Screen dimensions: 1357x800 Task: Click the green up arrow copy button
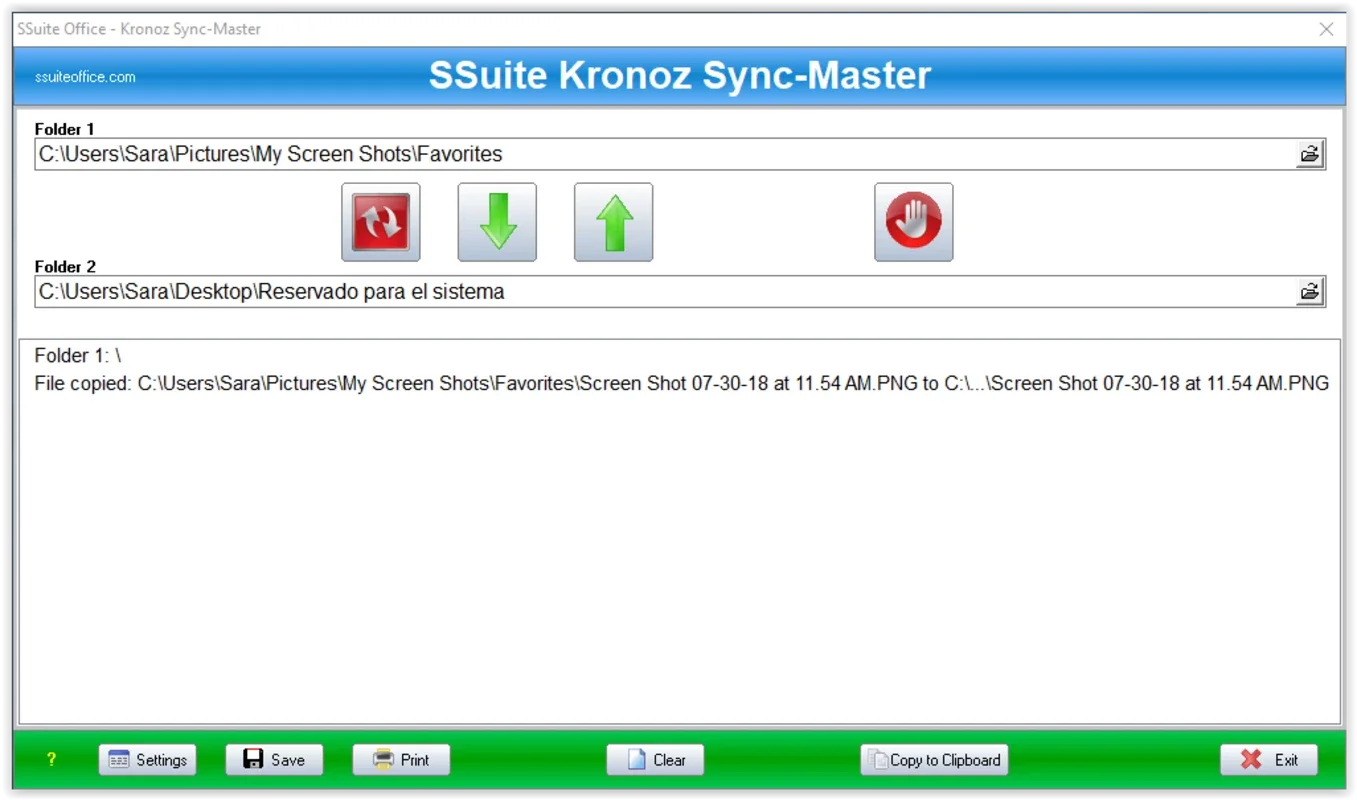614,222
